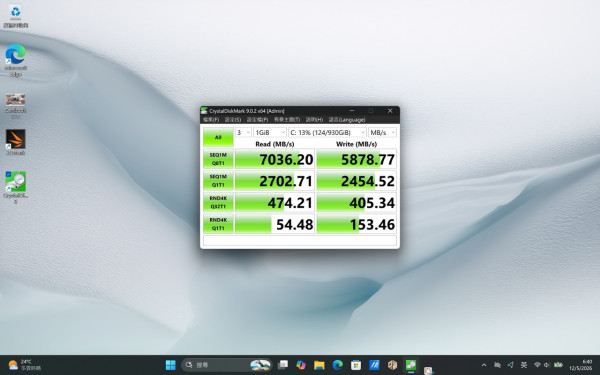Screen dimensions: 600x375
Task: Click the write result 5878.77
Action: click(356, 159)
